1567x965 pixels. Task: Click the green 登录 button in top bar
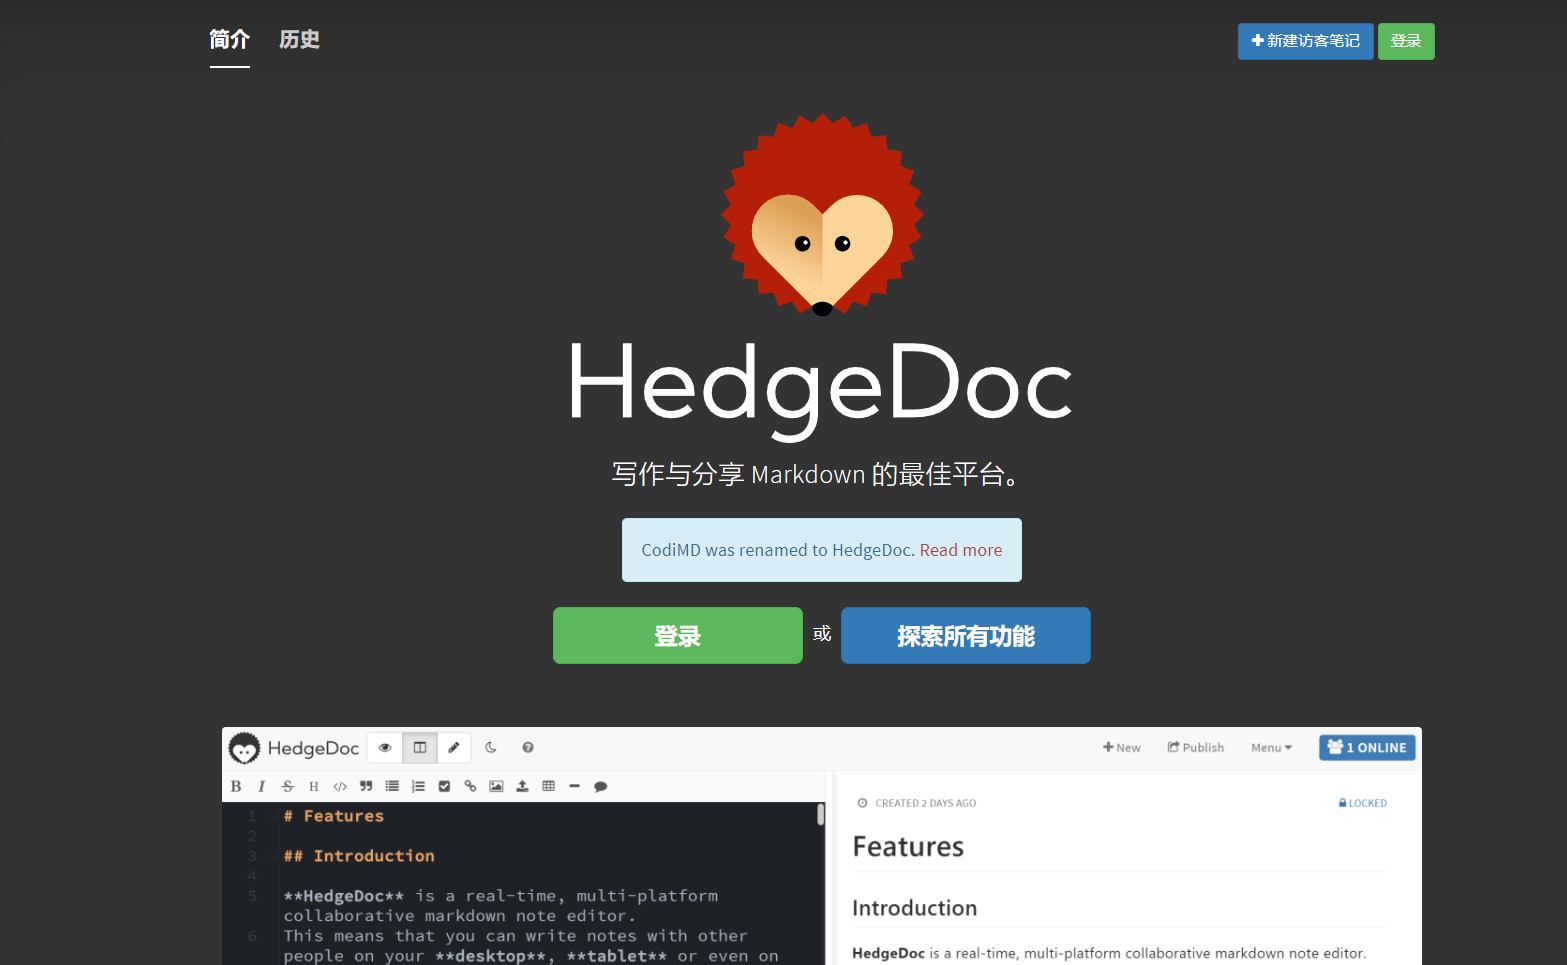click(x=1406, y=41)
